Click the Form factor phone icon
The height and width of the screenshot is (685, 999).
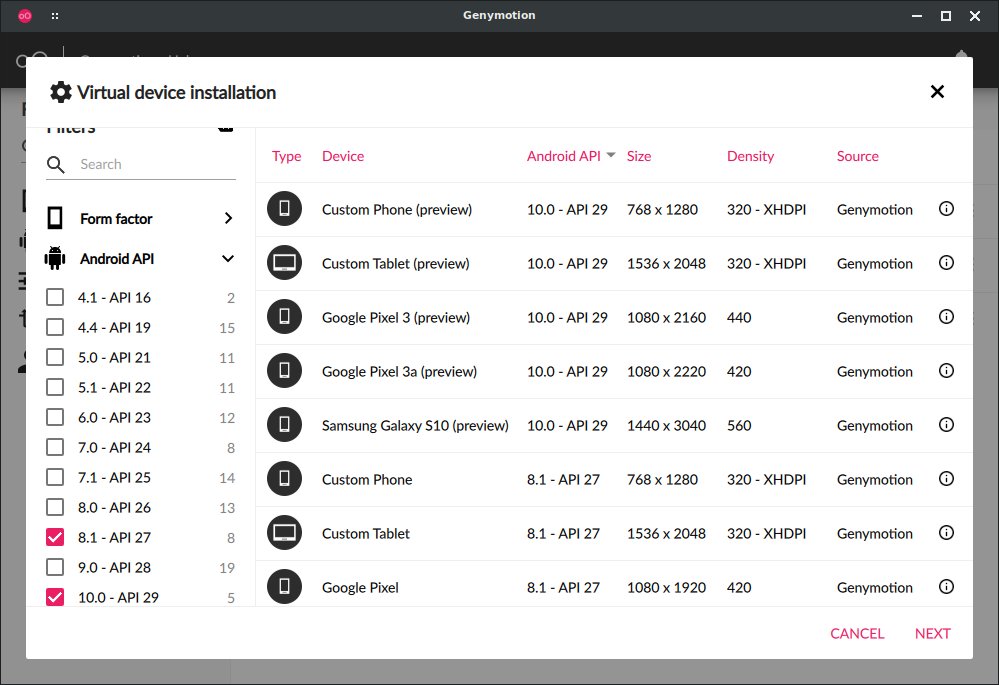tap(55, 218)
